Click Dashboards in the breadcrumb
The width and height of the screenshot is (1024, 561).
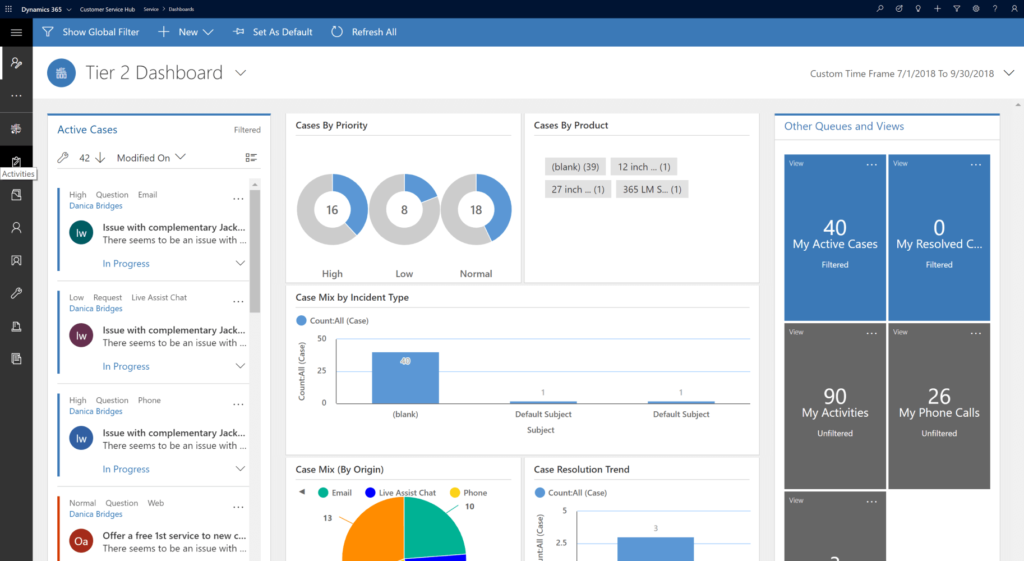[x=182, y=9]
